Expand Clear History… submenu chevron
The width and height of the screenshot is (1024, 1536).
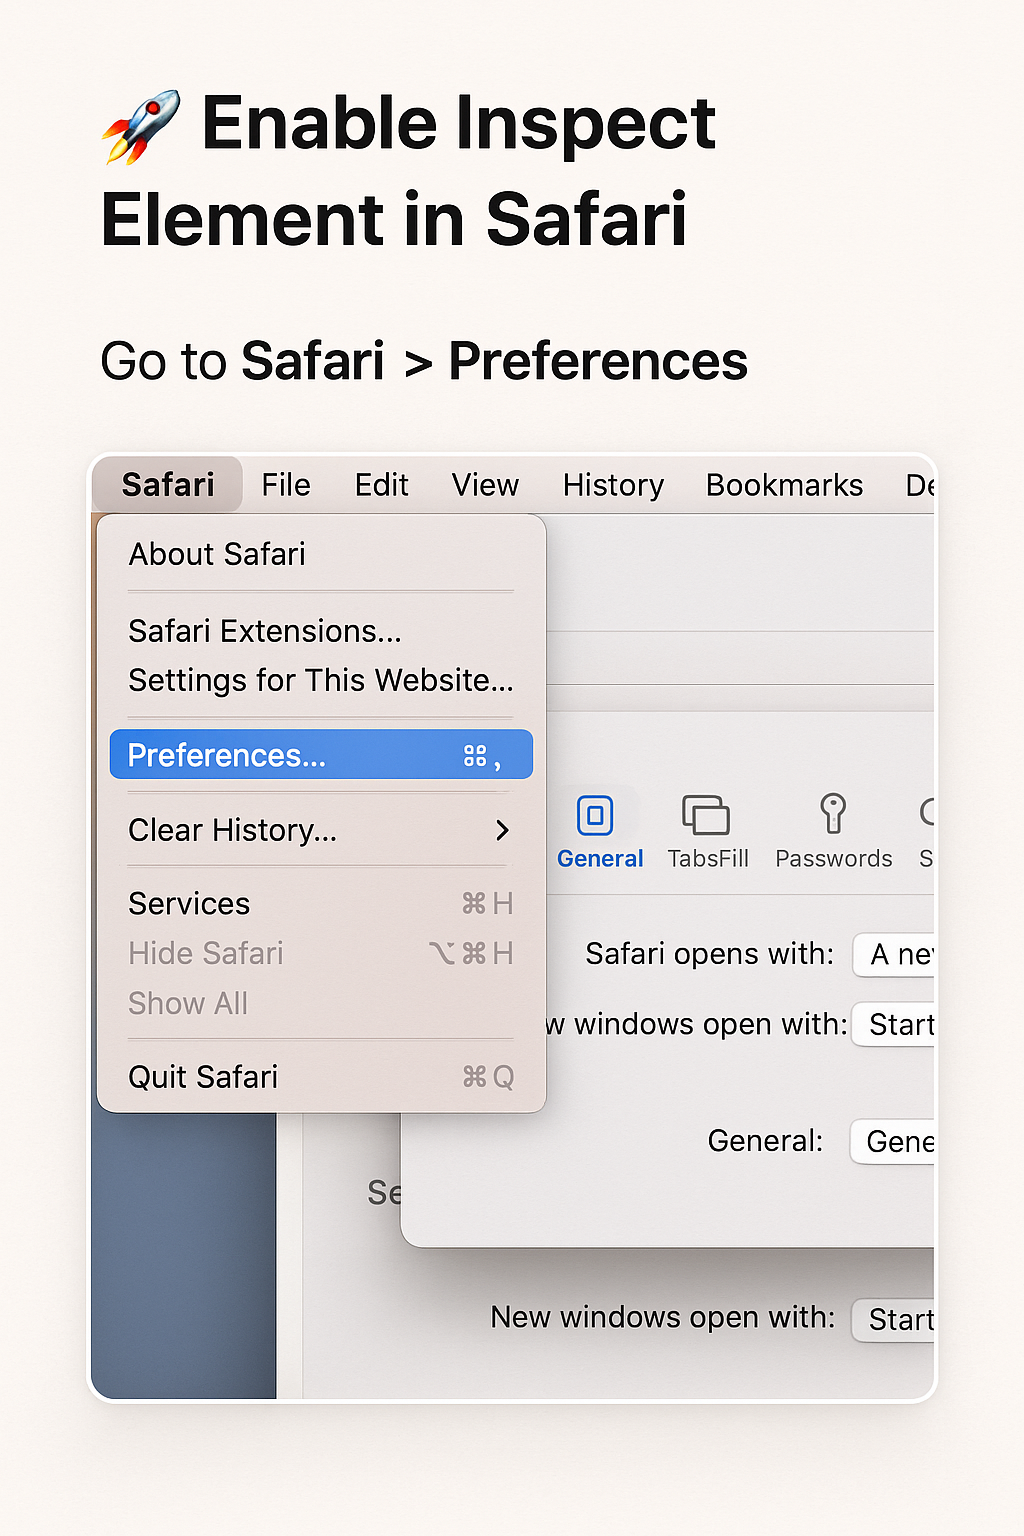[x=502, y=830]
